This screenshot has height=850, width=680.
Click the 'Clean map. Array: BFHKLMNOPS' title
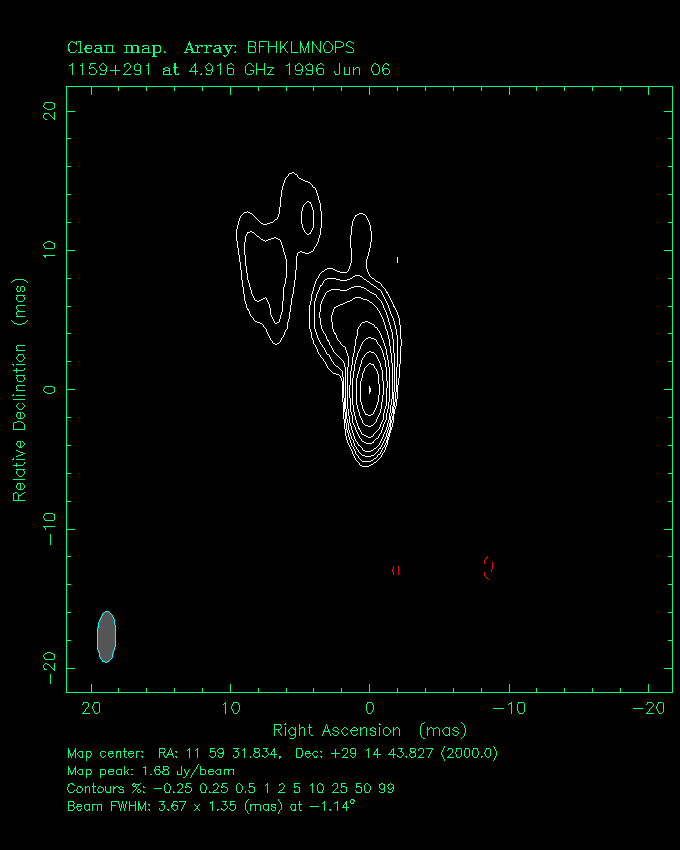pyautogui.click(x=211, y=47)
